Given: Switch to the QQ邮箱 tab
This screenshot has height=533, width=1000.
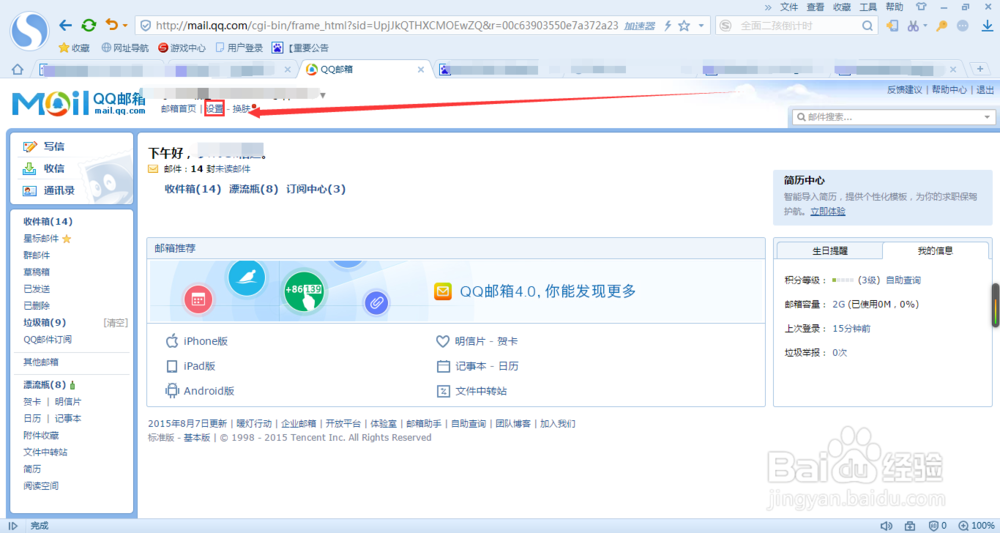Looking at the screenshot, I should pos(364,69).
